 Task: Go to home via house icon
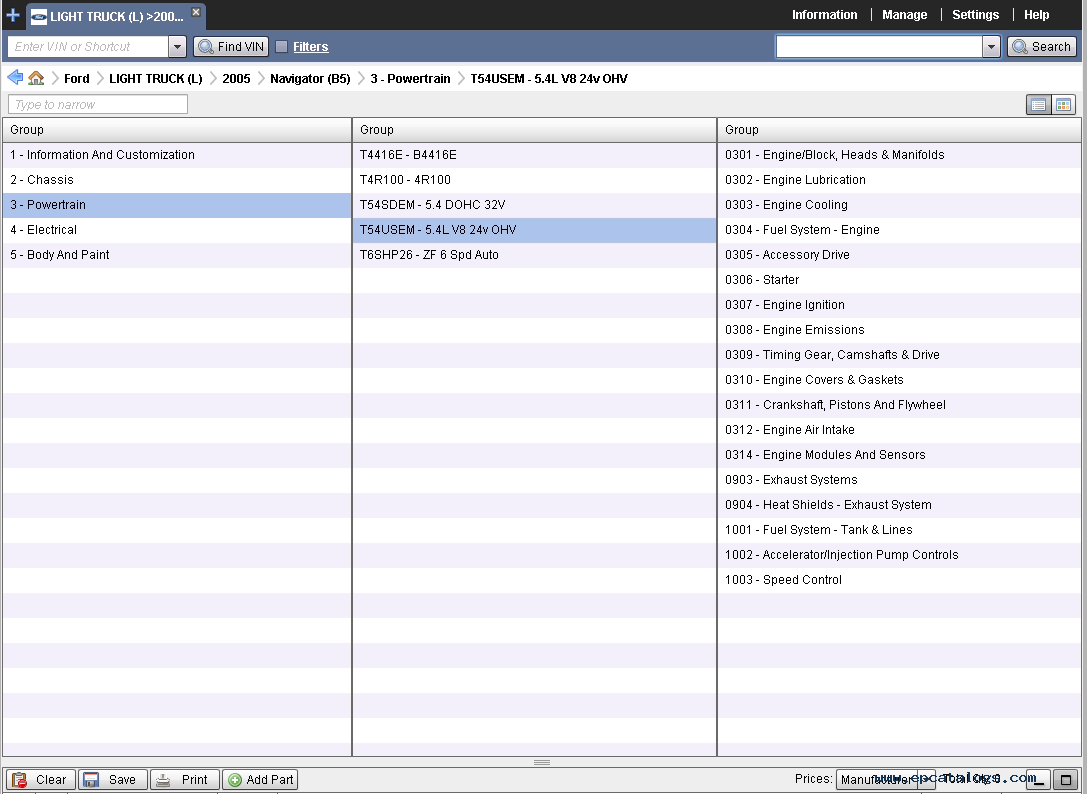click(x=36, y=78)
